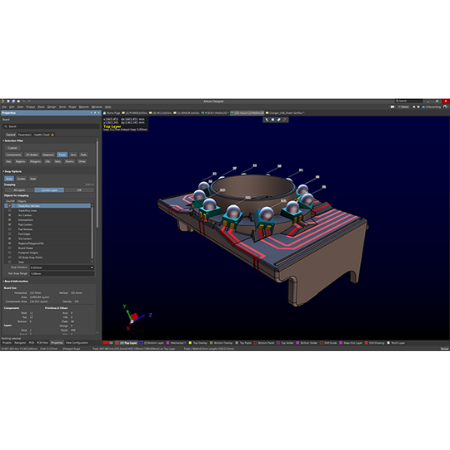Open the Projects panel tab
Screen dimensions: 450x450
click(x=7, y=343)
